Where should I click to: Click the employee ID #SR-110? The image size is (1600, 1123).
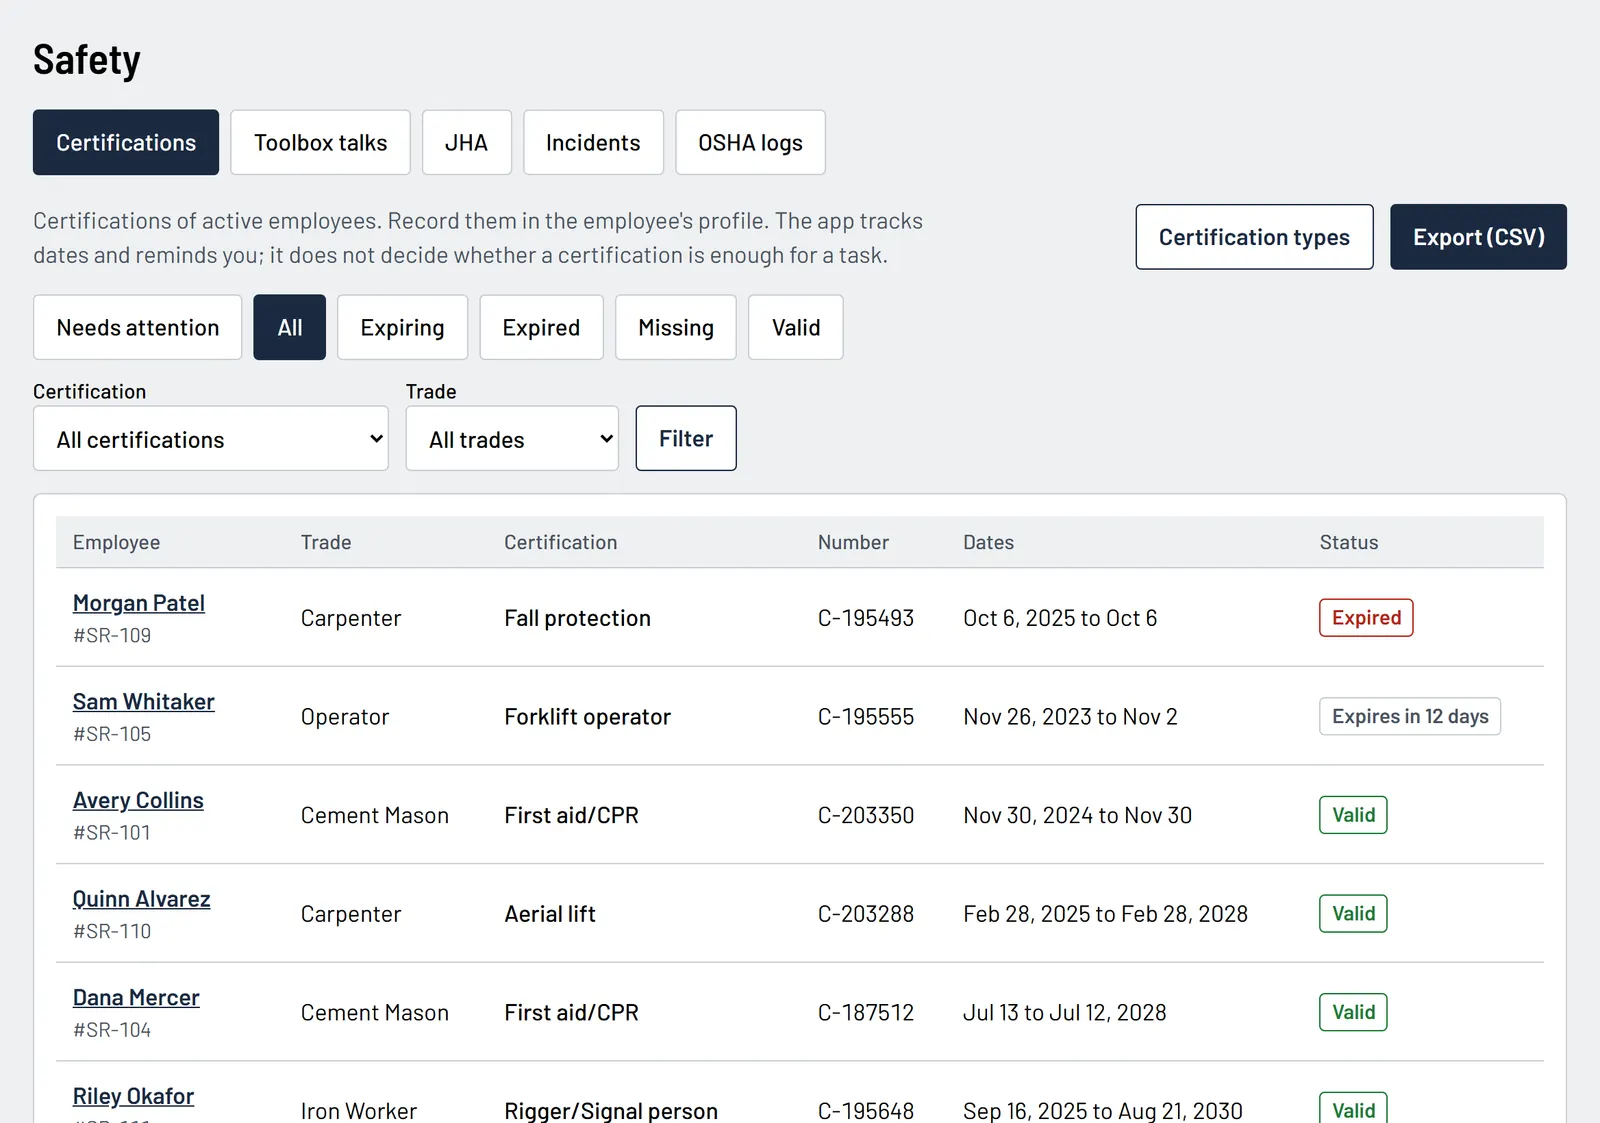coord(112,931)
